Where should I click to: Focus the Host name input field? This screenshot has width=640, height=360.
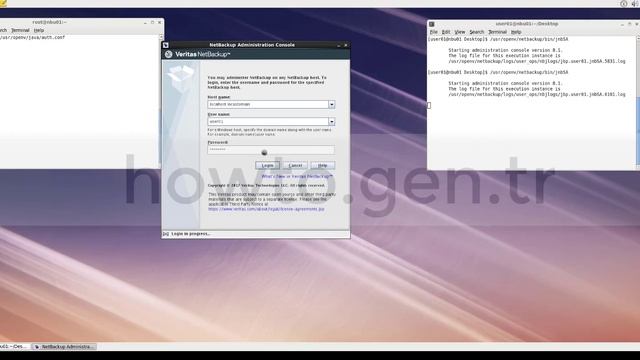click(x=268, y=104)
